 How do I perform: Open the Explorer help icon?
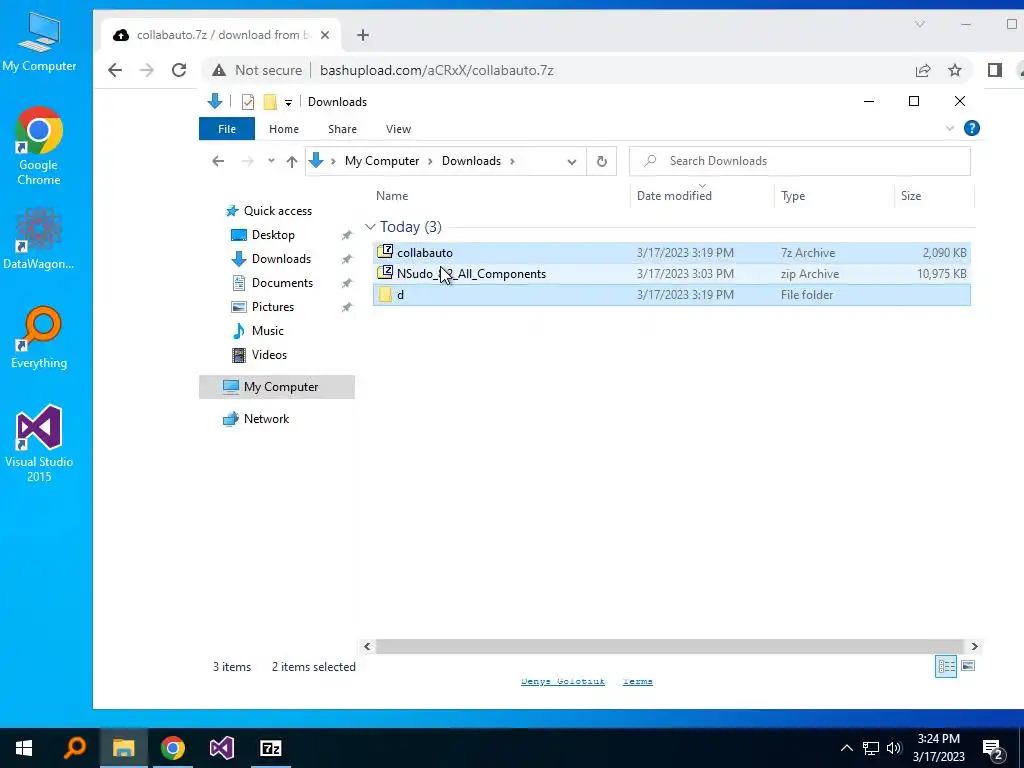971,129
